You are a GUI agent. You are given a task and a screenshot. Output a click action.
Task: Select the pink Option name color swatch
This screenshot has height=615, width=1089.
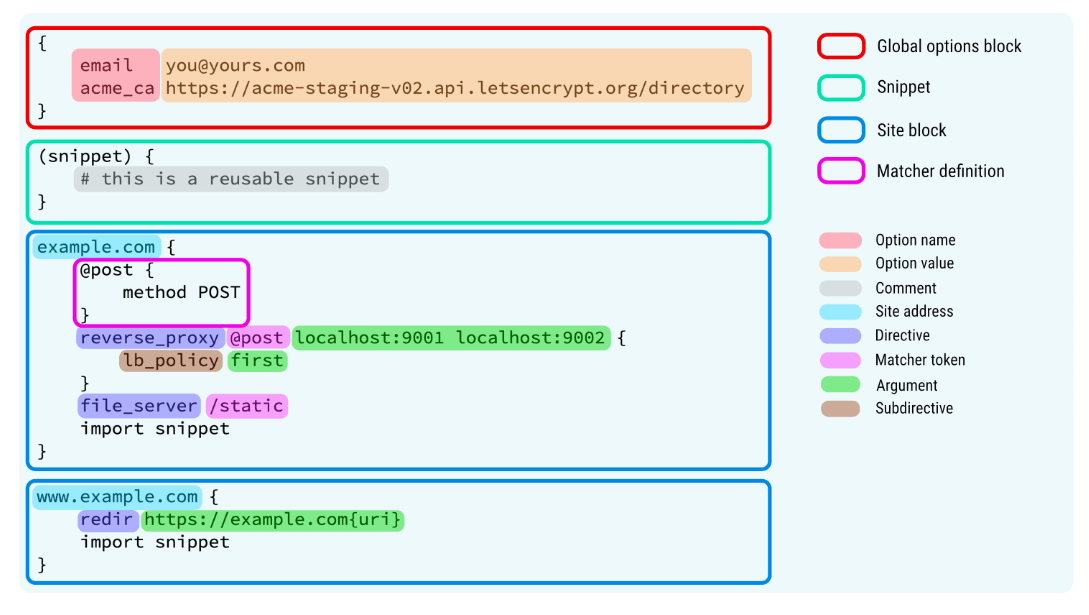(840, 240)
